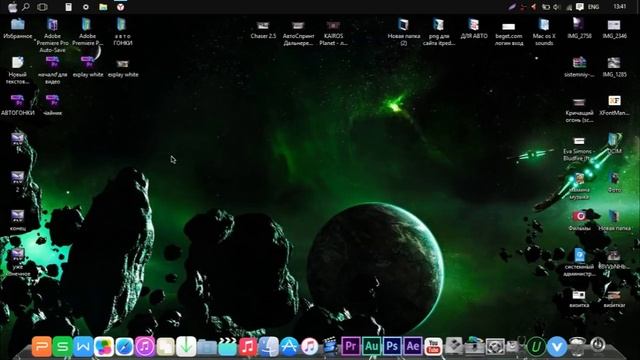Select the ДЛЯ АВТО desktop folder
640x360 pixels.
[474, 29]
